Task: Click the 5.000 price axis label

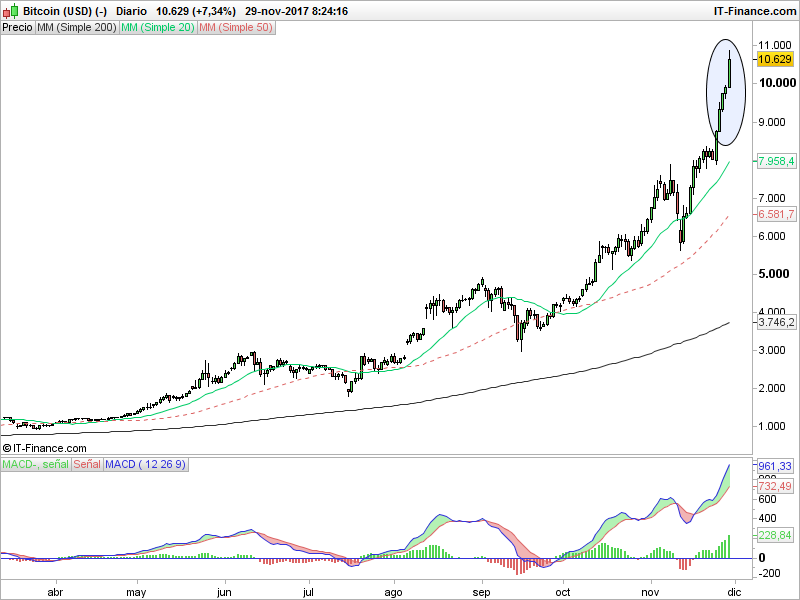Action: (x=774, y=274)
